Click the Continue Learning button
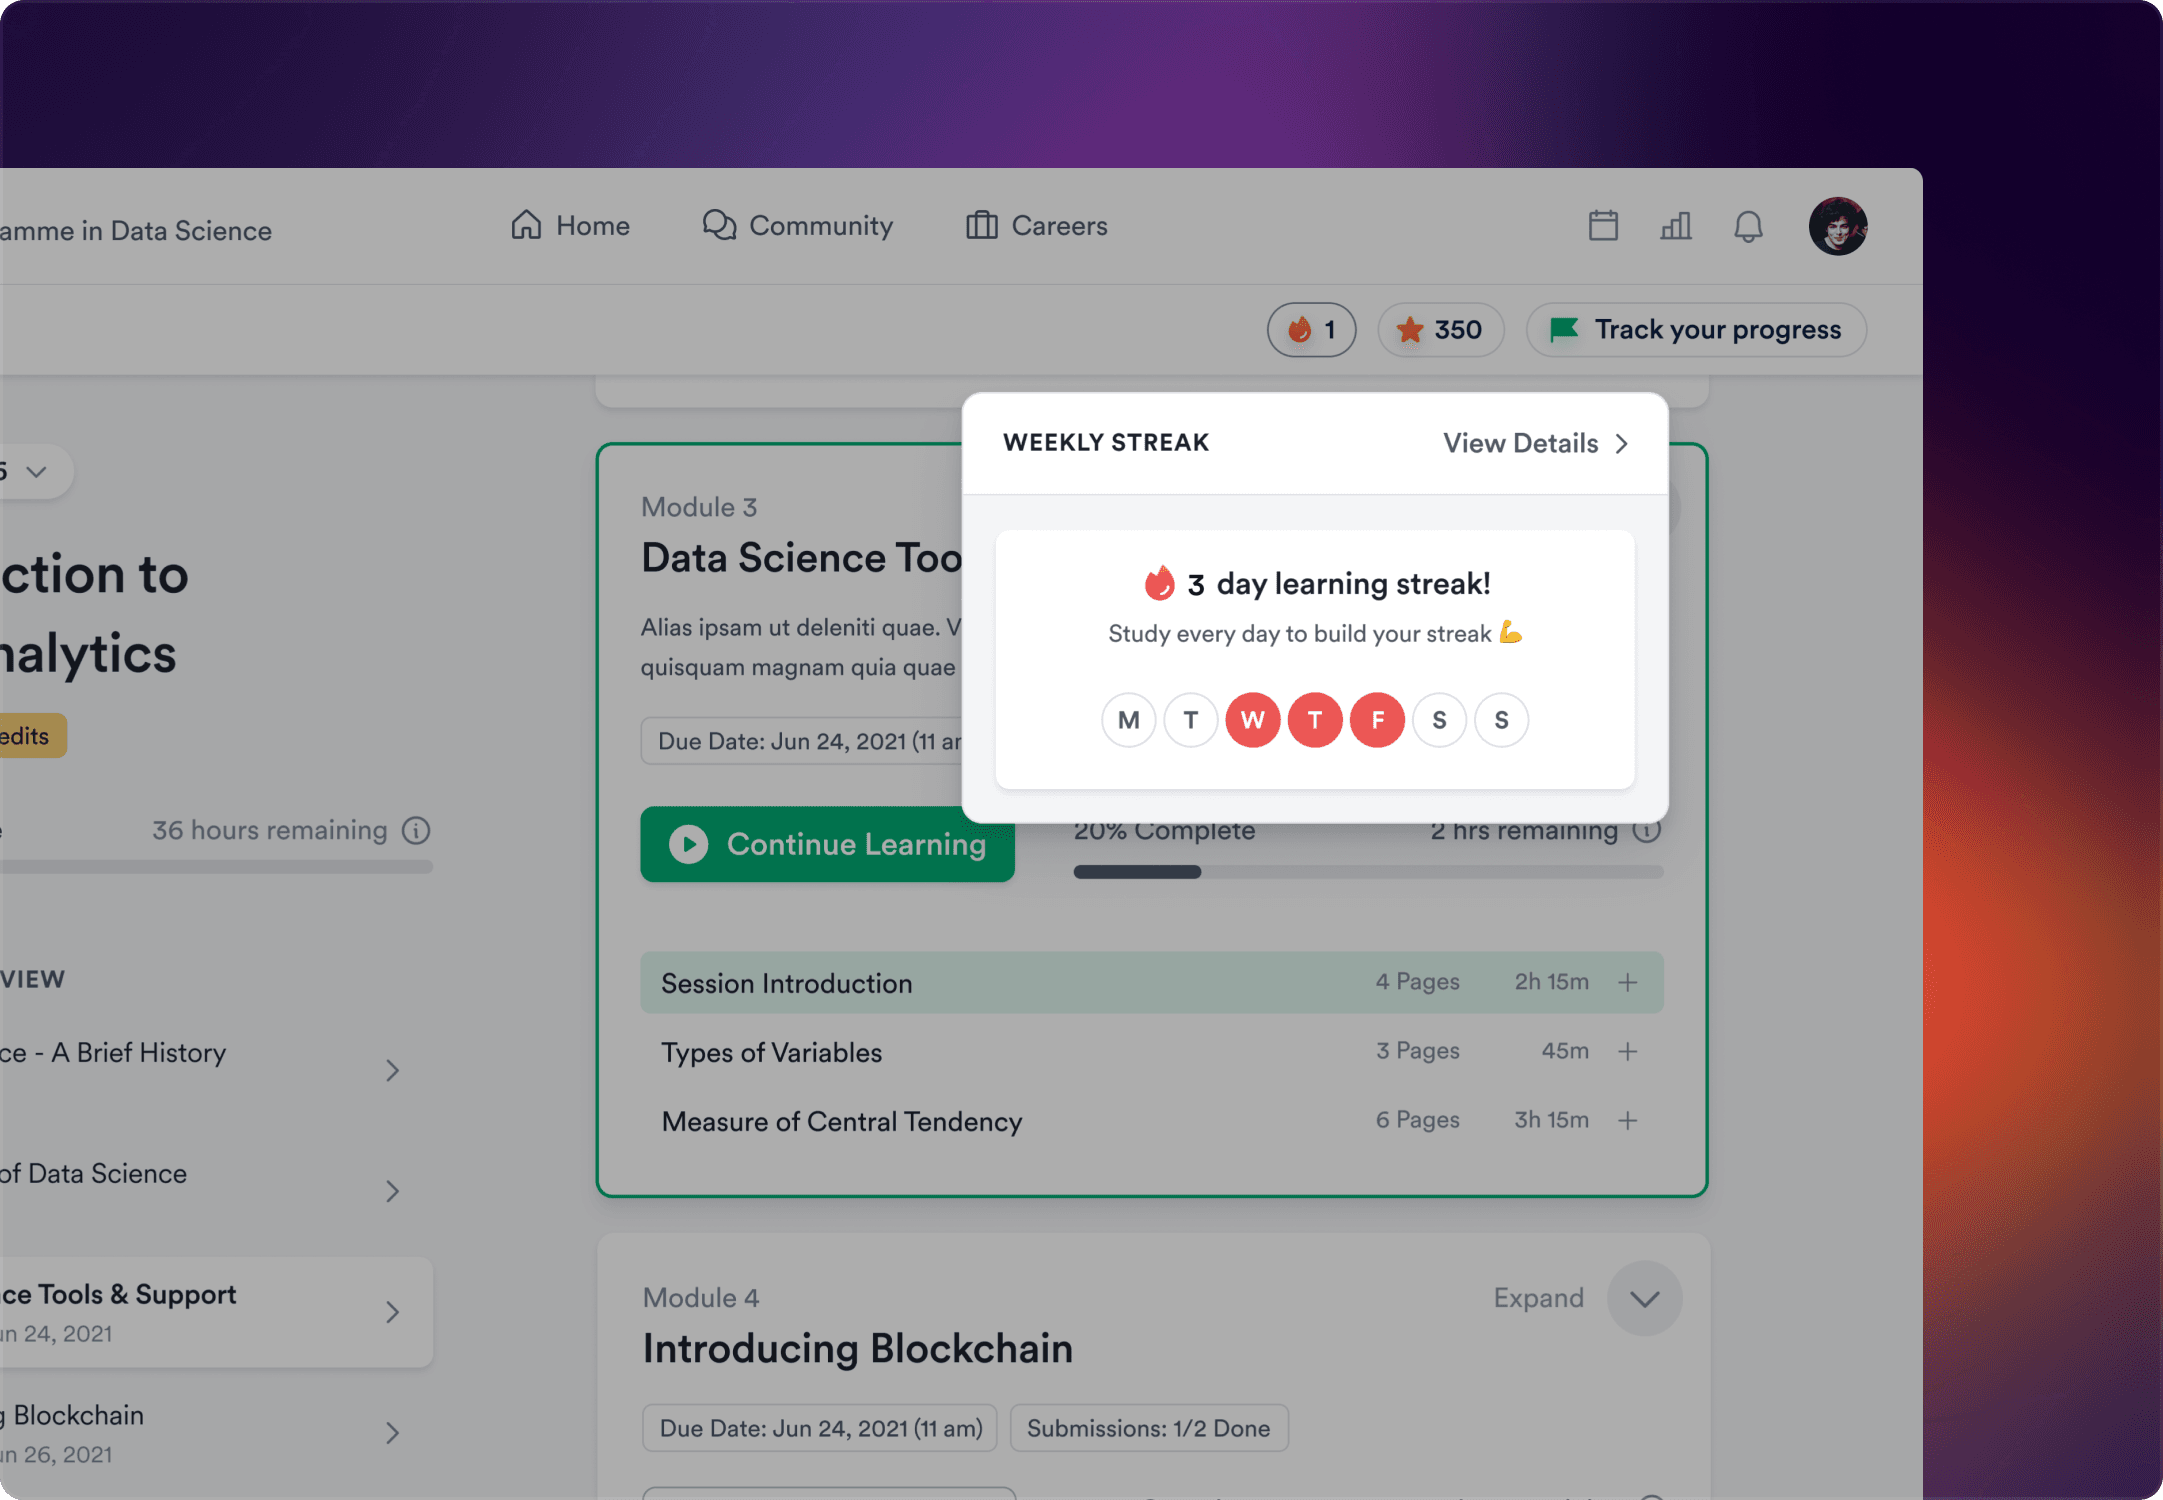 pos(827,844)
